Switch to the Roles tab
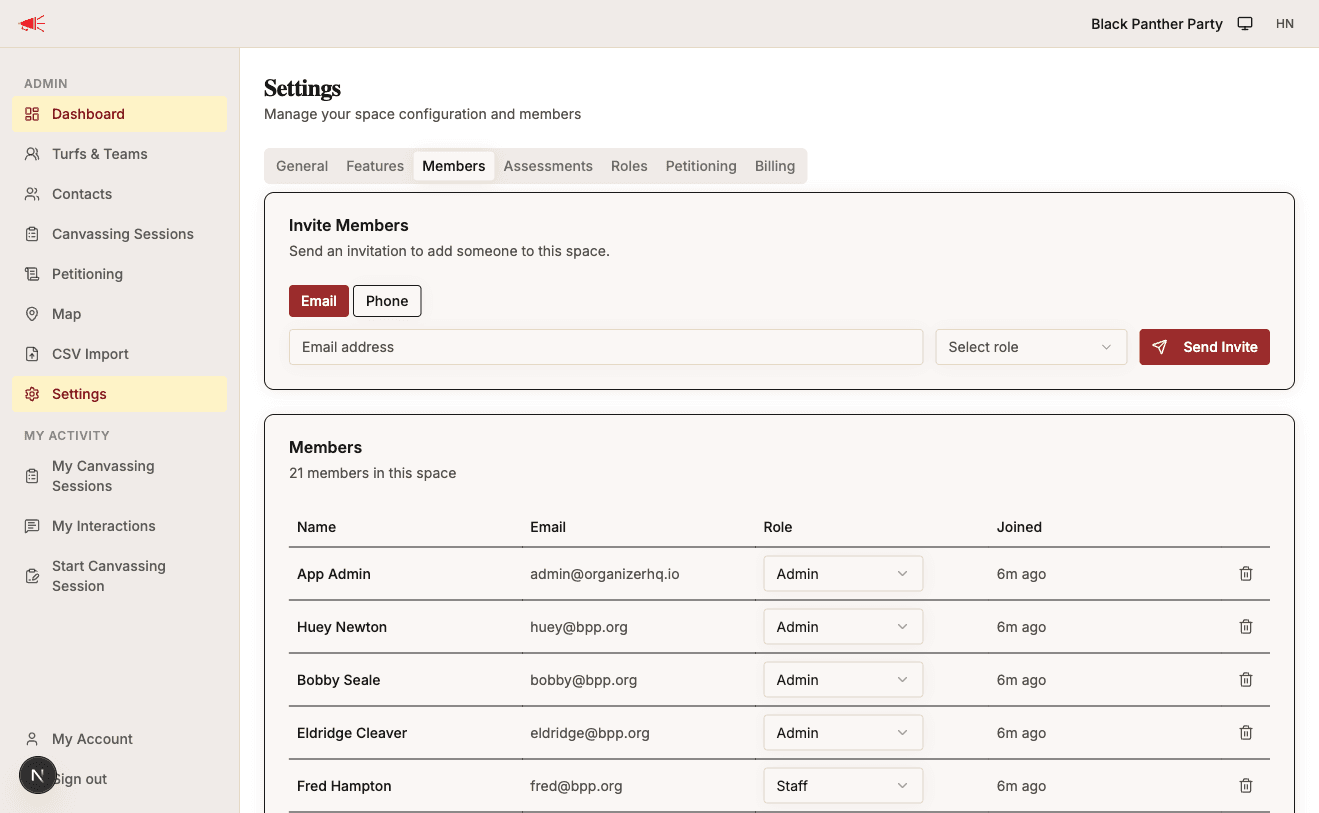Screen dimensions: 1319x813 (x=629, y=166)
